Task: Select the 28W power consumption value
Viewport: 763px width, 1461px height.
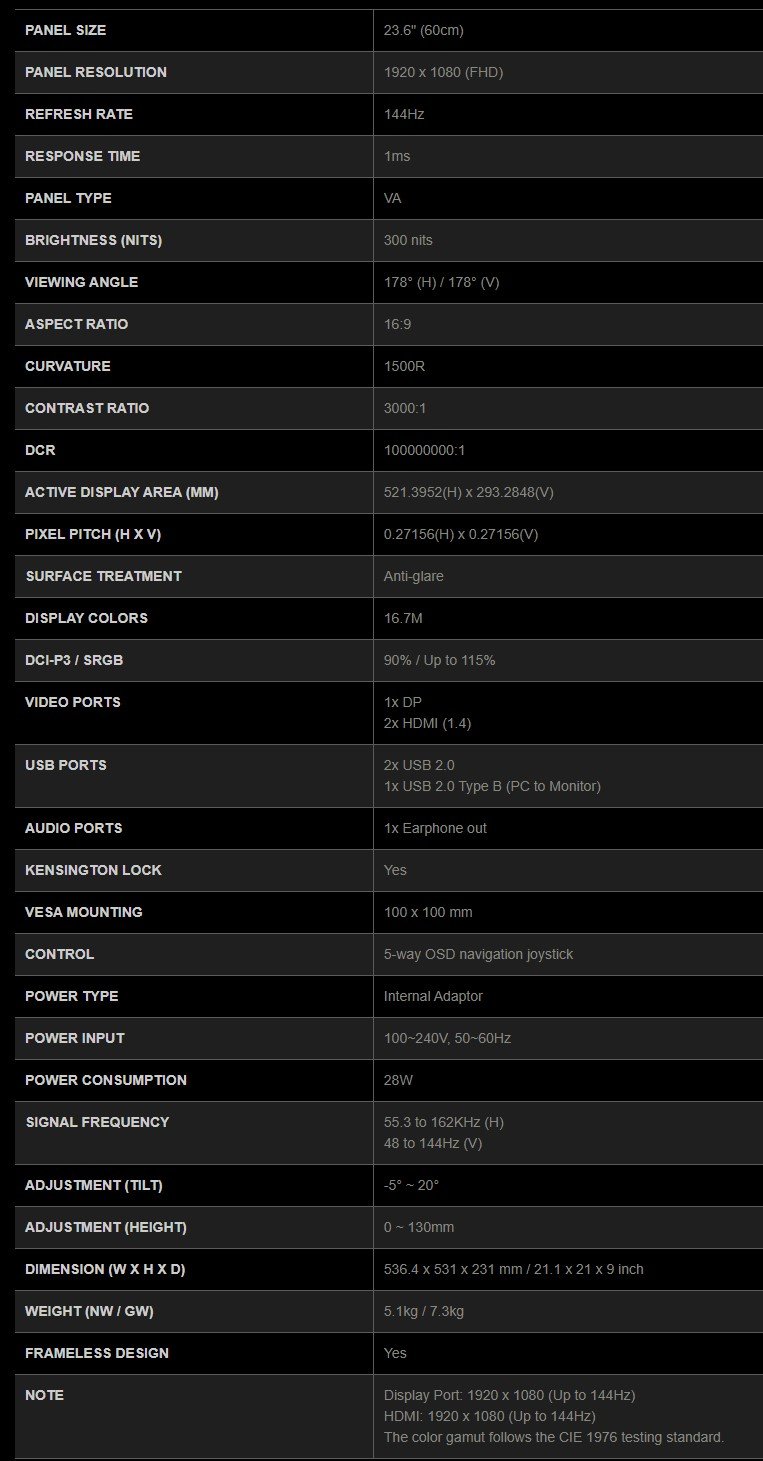Action: [x=400, y=1080]
